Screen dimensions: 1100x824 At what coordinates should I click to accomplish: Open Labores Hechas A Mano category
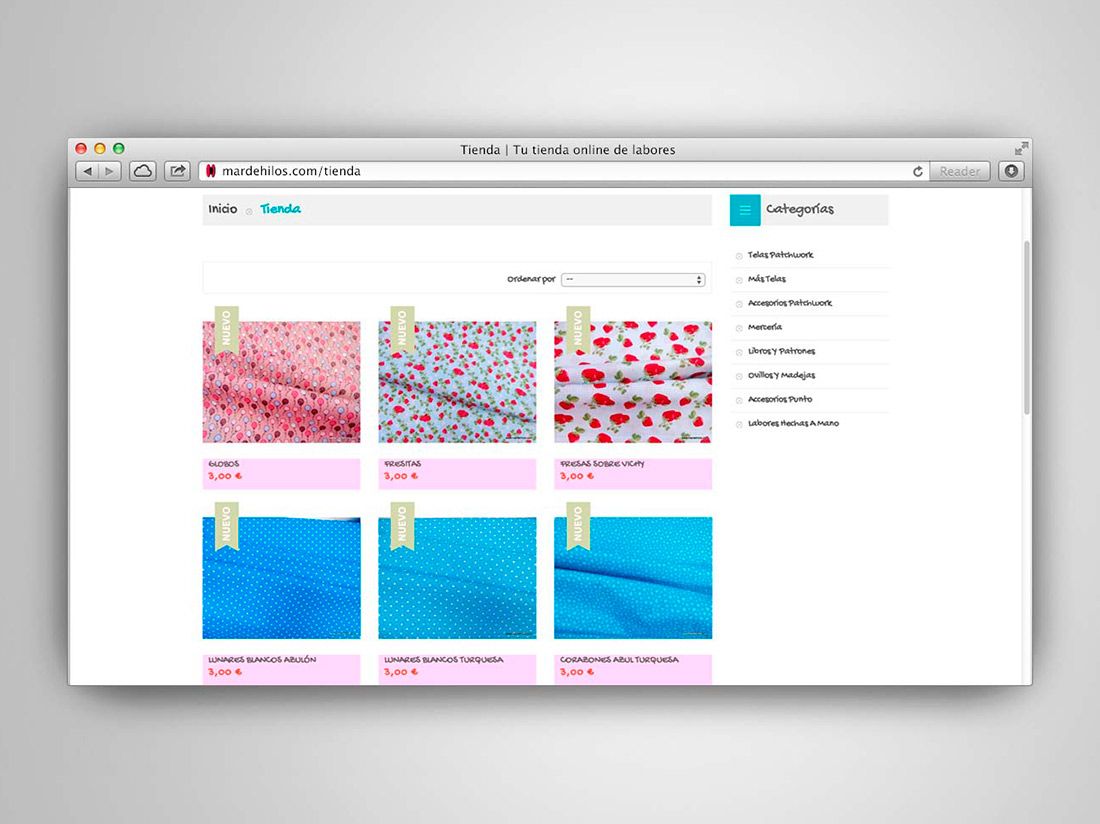tap(793, 424)
